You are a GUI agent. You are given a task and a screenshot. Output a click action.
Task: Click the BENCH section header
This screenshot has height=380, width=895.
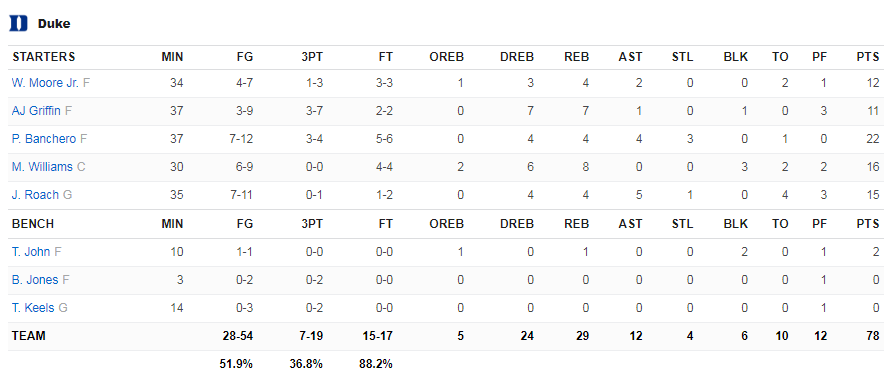(33, 224)
